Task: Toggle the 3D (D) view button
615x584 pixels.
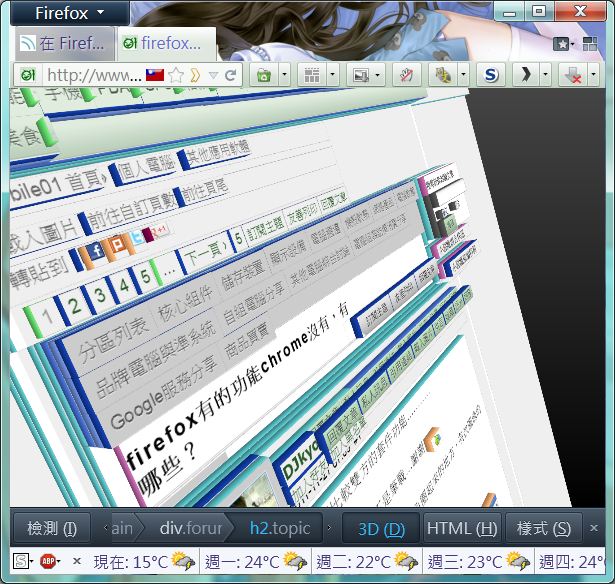Action: pos(381,528)
